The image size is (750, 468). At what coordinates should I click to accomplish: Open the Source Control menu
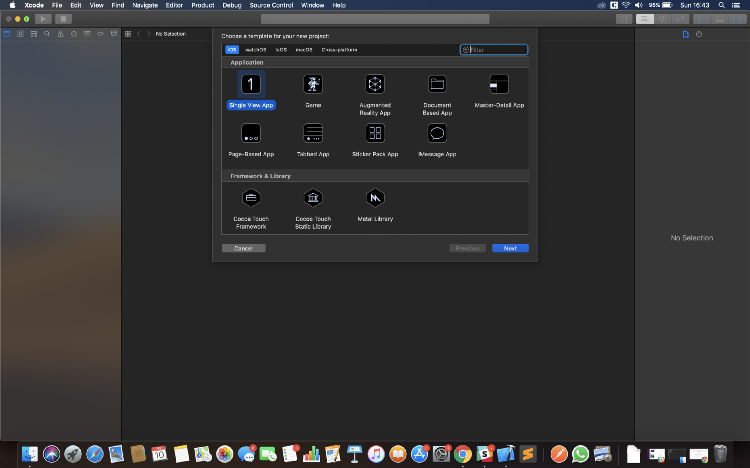click(x=271, y=5)
